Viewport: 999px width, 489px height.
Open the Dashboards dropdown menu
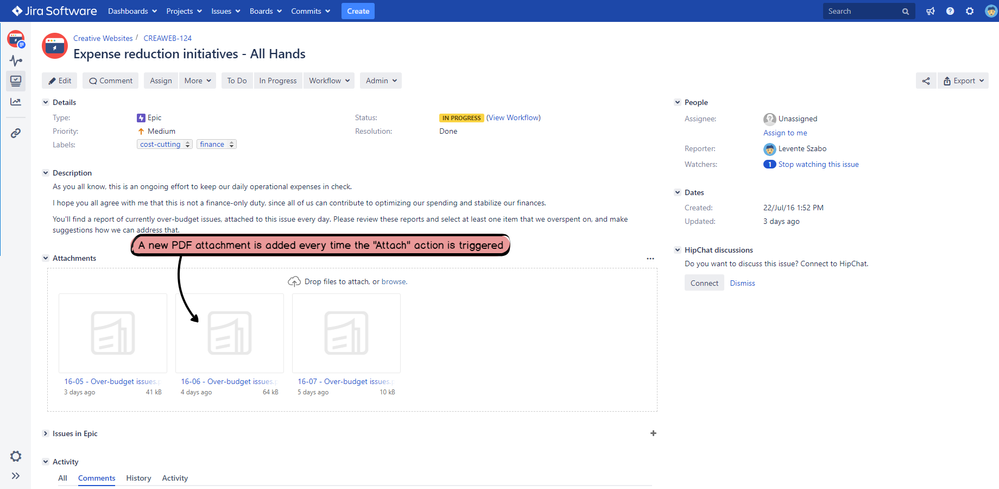[133, 11]
